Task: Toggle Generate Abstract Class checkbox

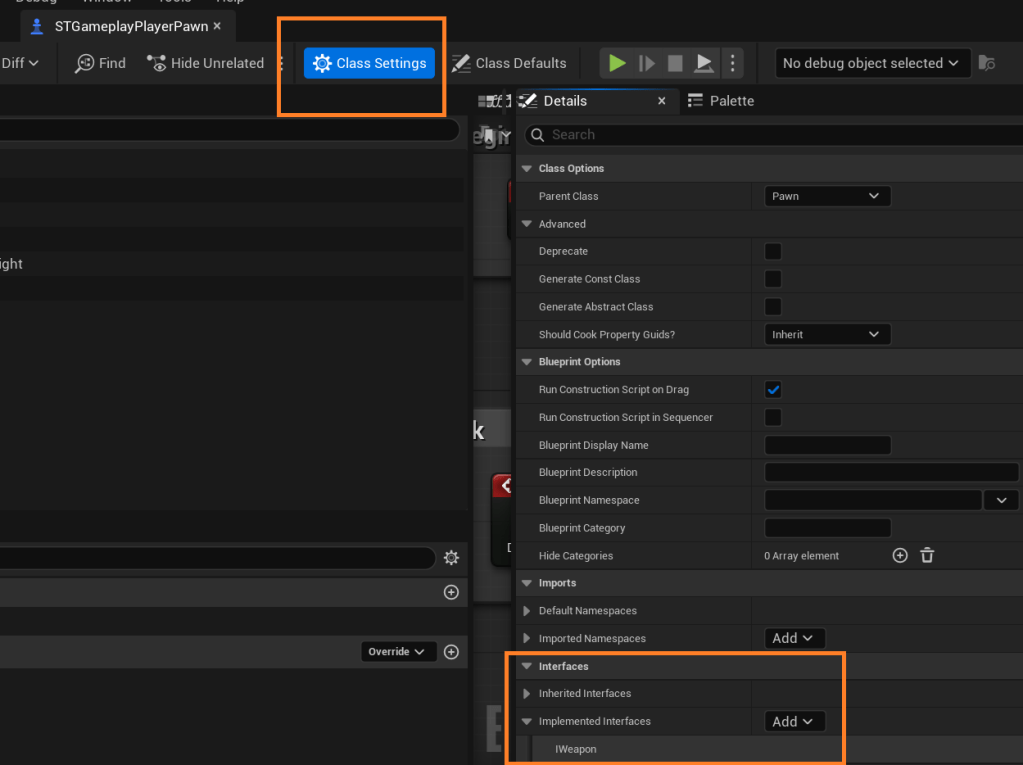Action: (x=773, y=307)
